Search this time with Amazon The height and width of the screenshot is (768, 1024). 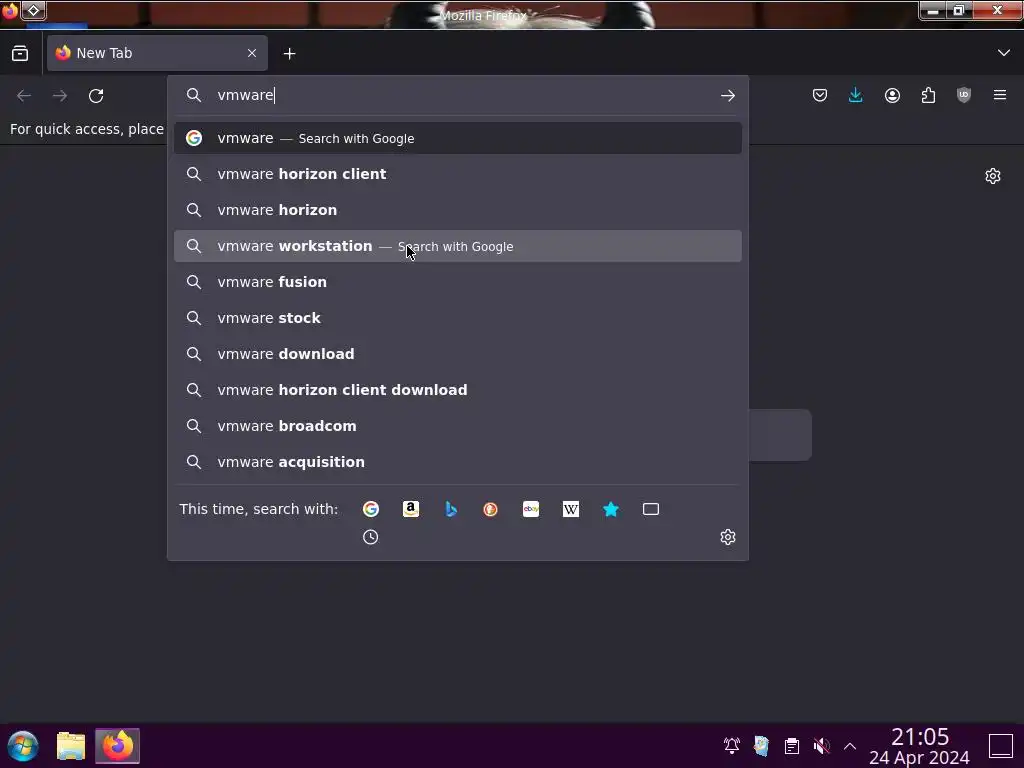[411, 509]
